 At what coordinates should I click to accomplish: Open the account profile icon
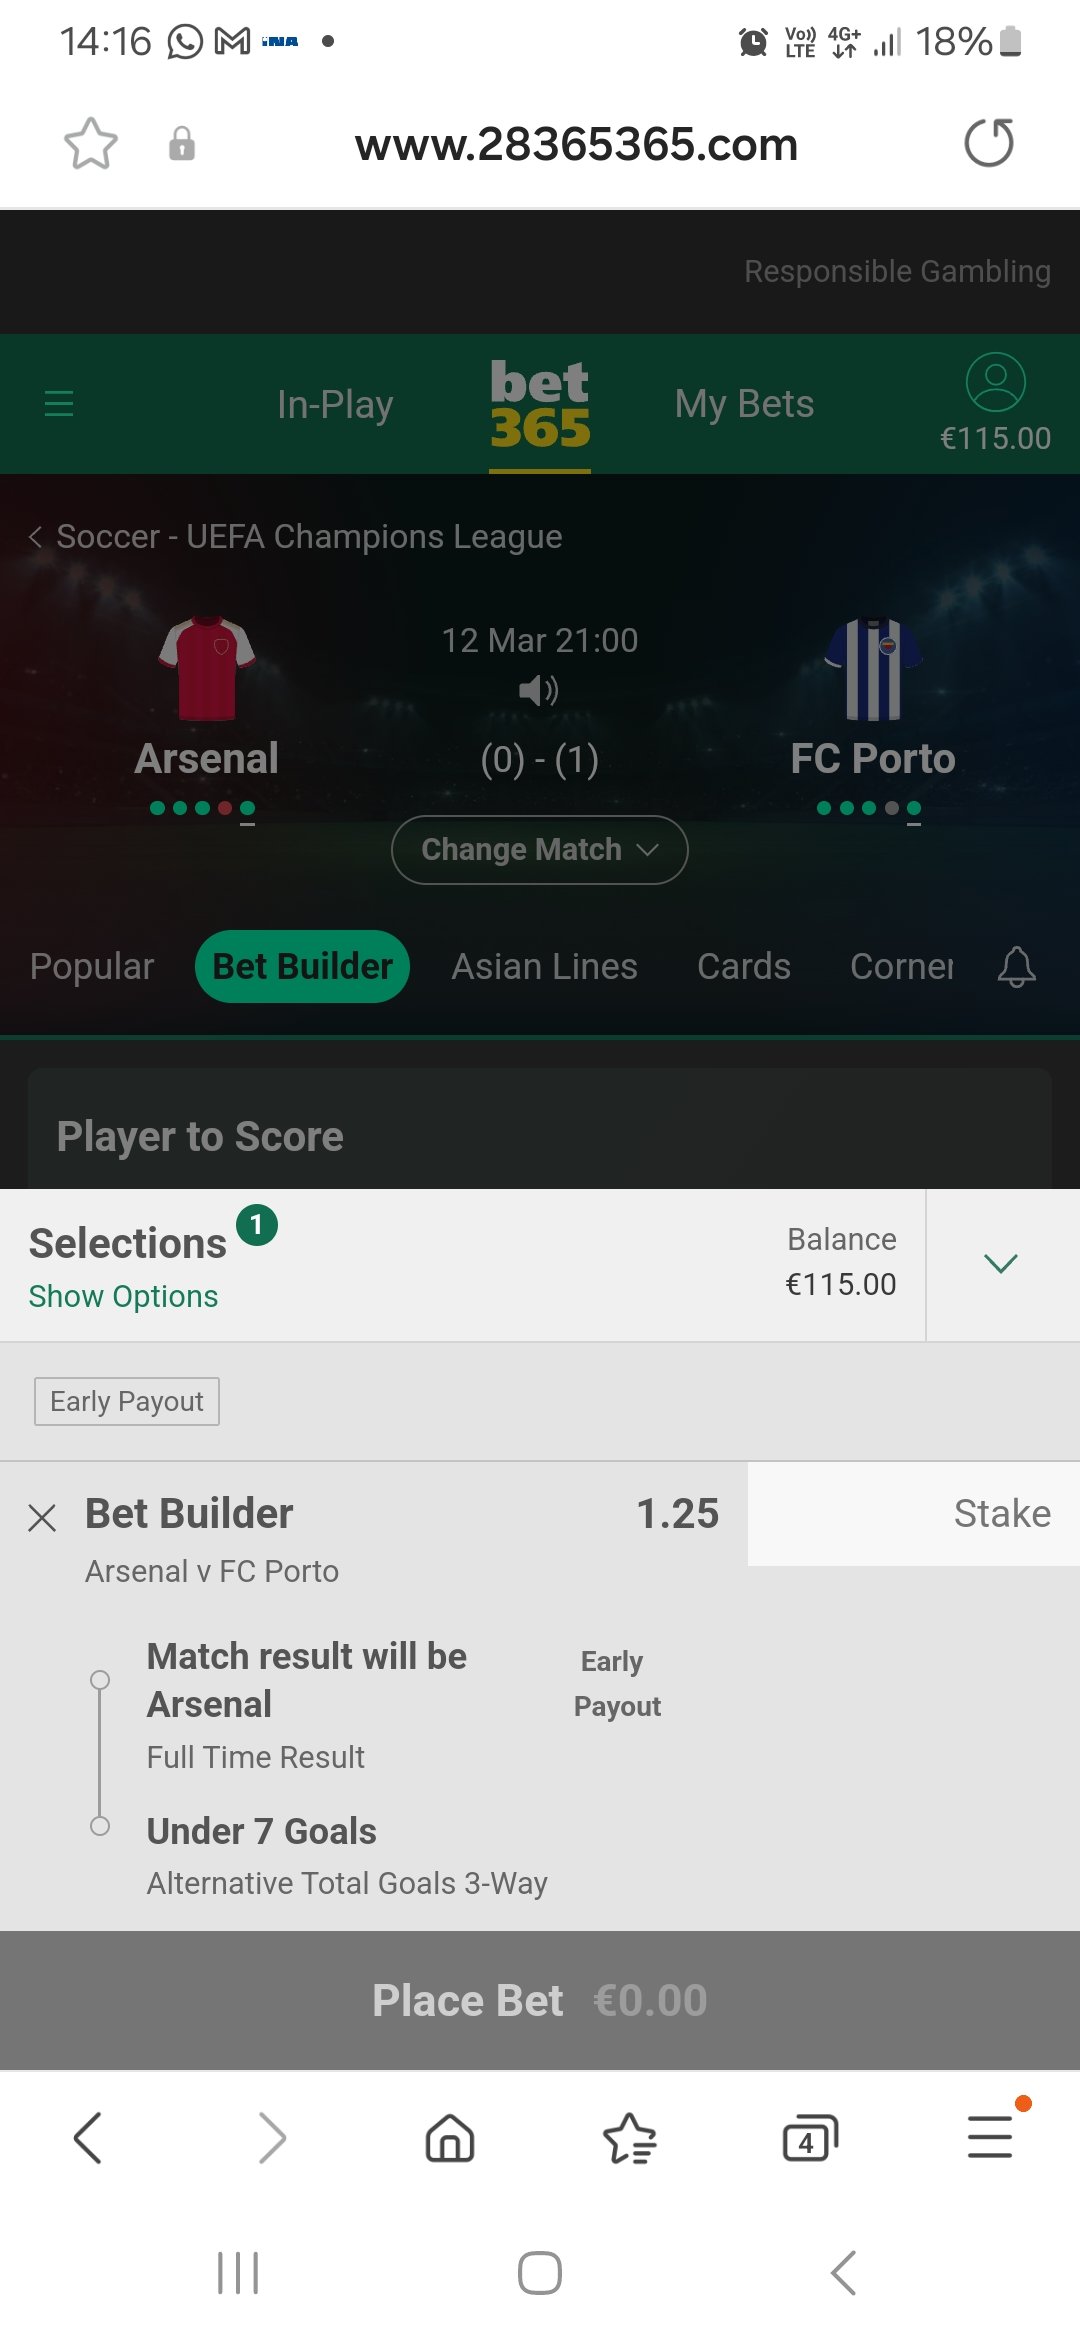click(x=995, y=382)
